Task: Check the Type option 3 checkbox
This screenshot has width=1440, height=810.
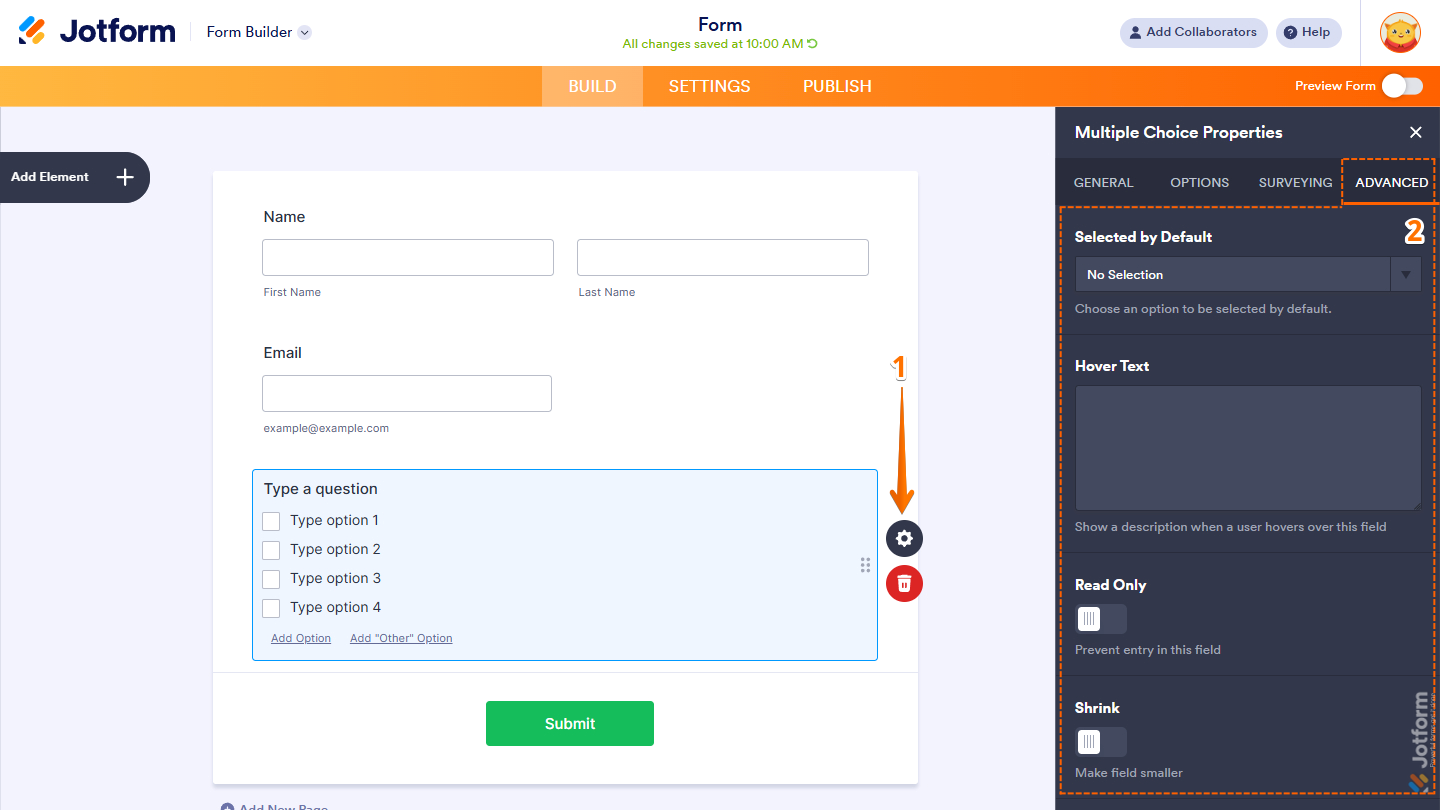Action: 271,579
